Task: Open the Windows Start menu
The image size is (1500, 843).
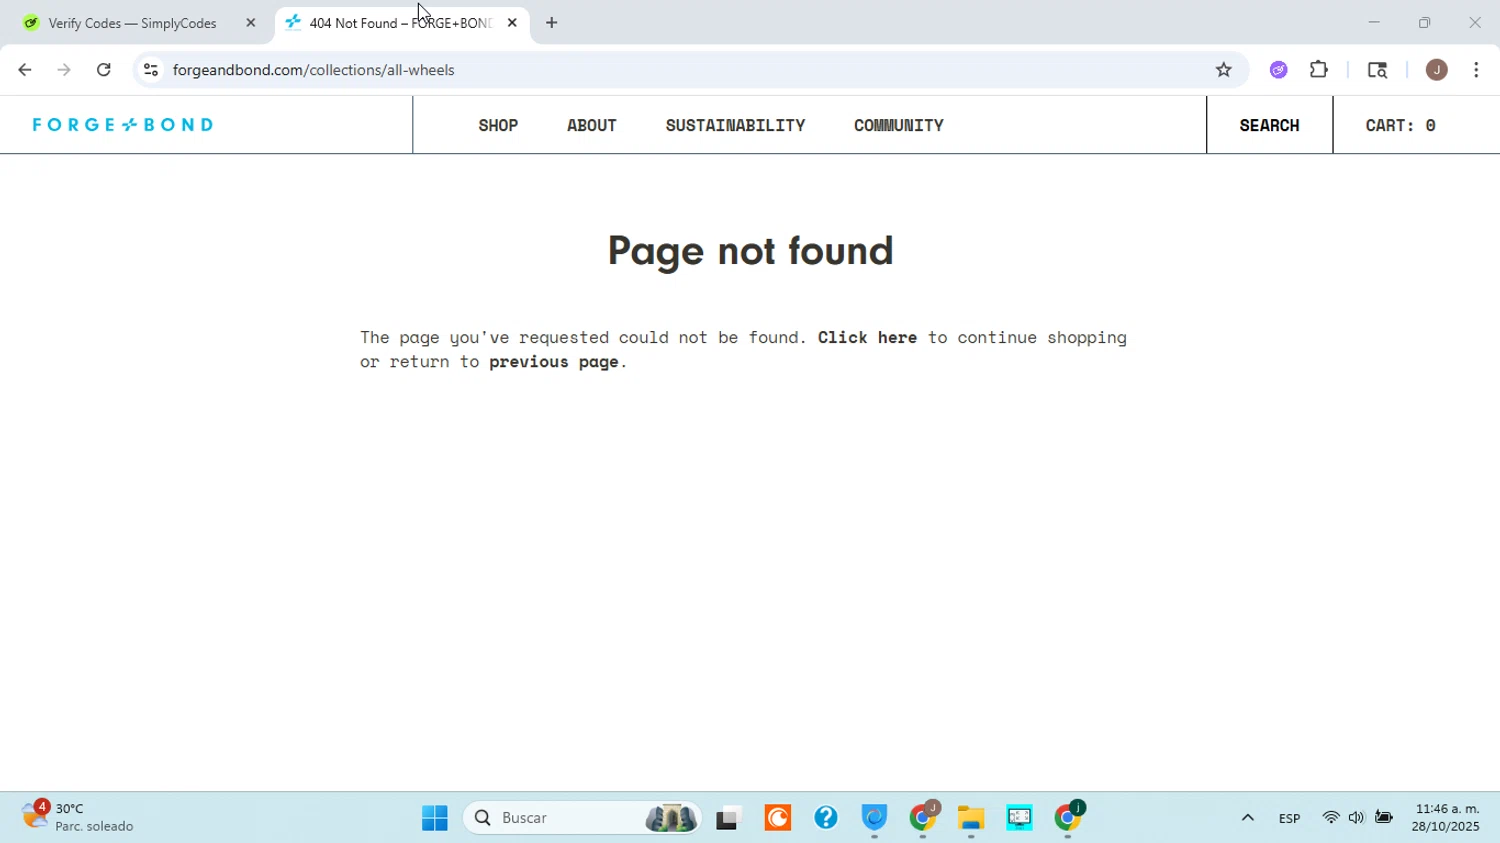Action: (435, 818)
